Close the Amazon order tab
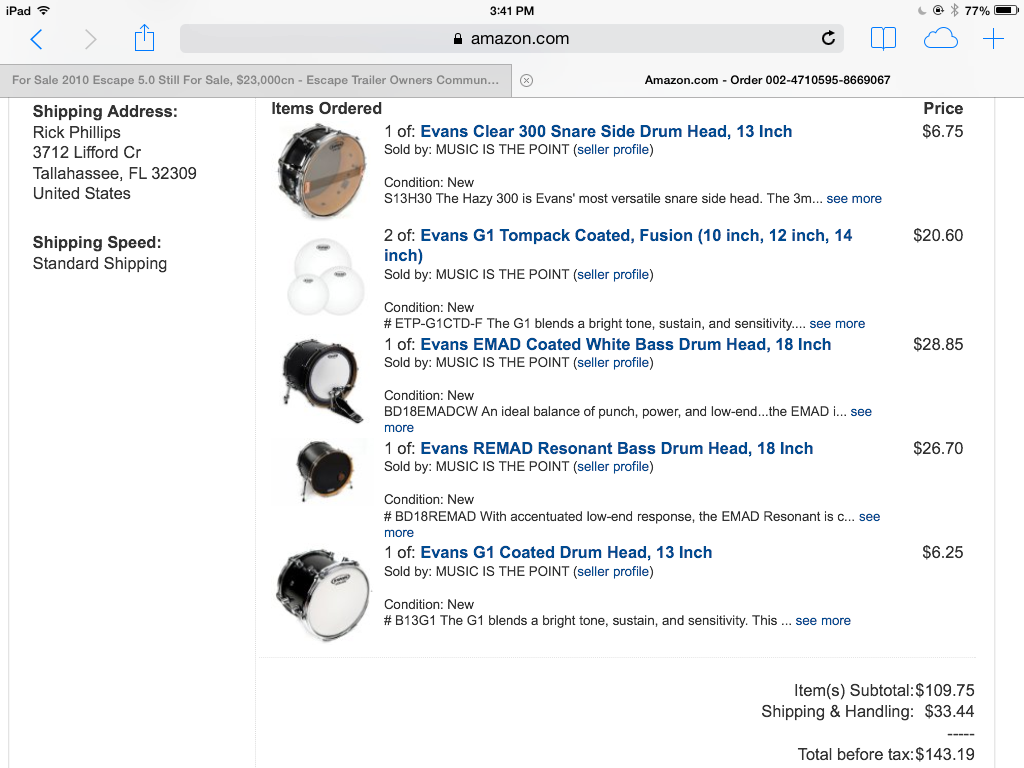This screenshot has height=768, width=1024. pyautogui.click(x=526, y=80)
